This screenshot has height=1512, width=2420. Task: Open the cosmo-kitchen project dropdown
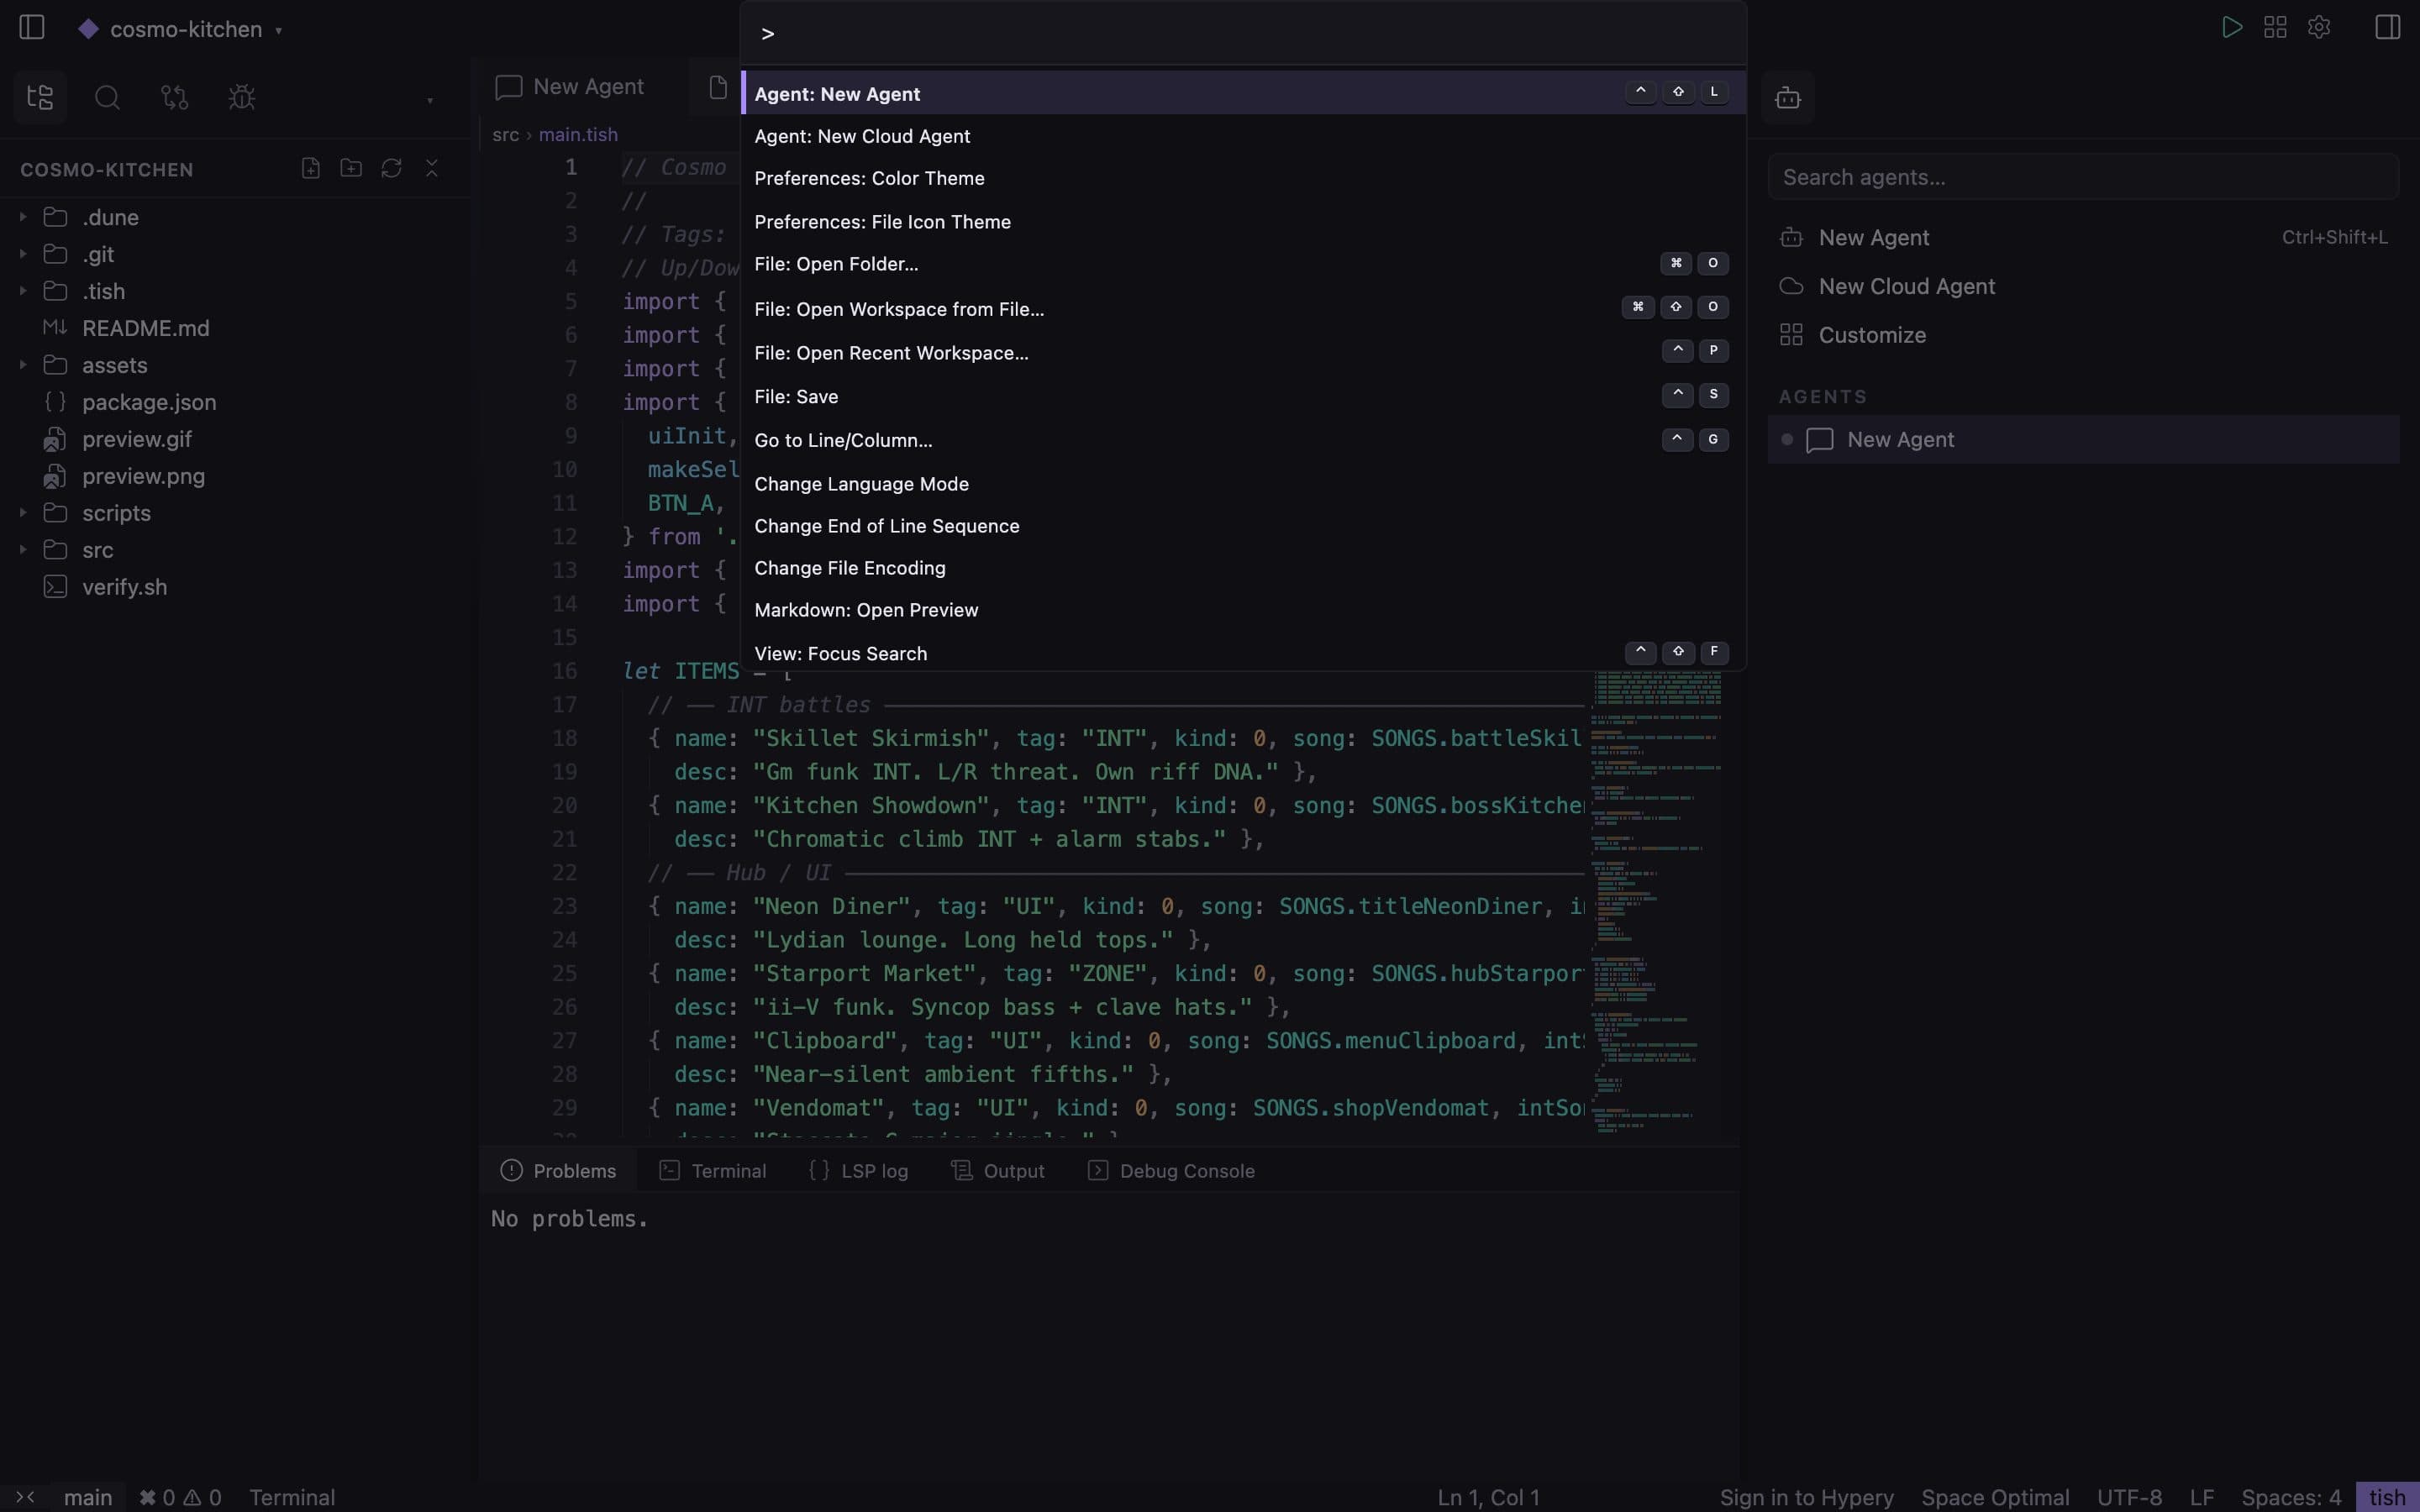[x=181, y=29]
